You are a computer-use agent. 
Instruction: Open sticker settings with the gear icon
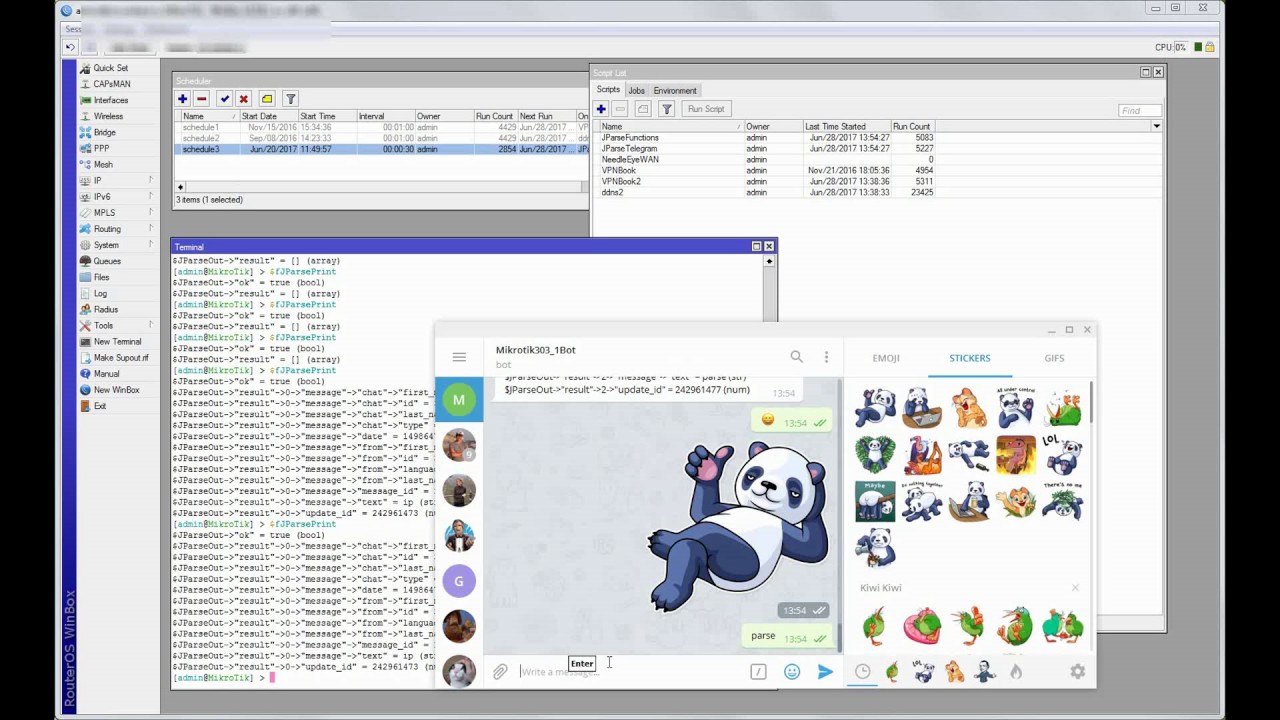coord(1077,672)
